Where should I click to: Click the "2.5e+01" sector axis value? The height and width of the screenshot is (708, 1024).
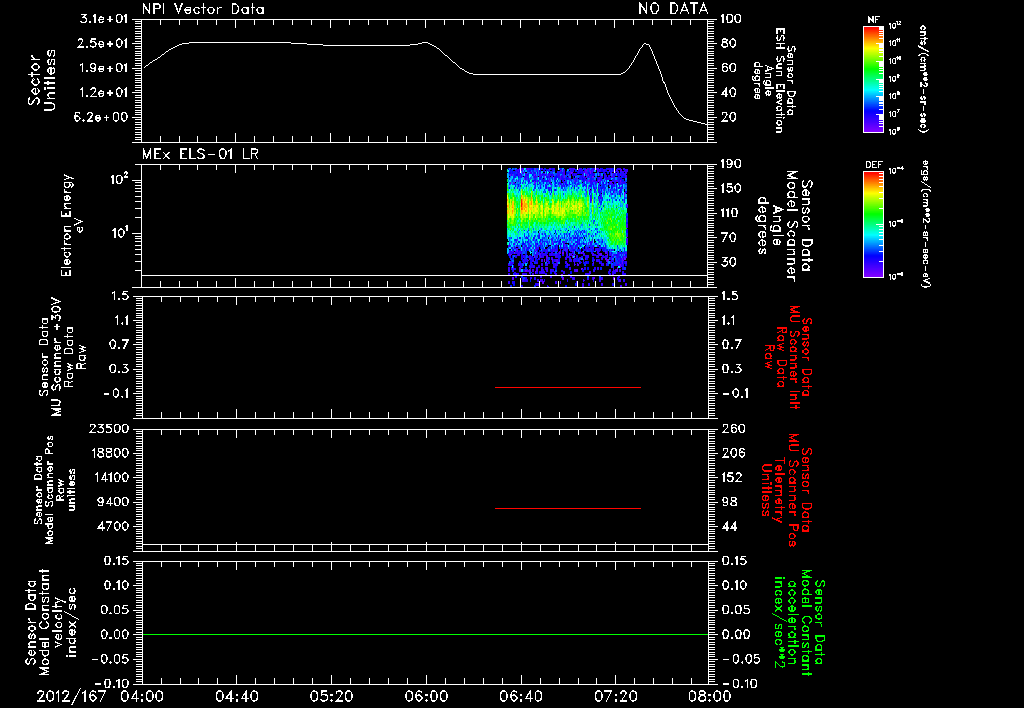[x=104, y=43]
